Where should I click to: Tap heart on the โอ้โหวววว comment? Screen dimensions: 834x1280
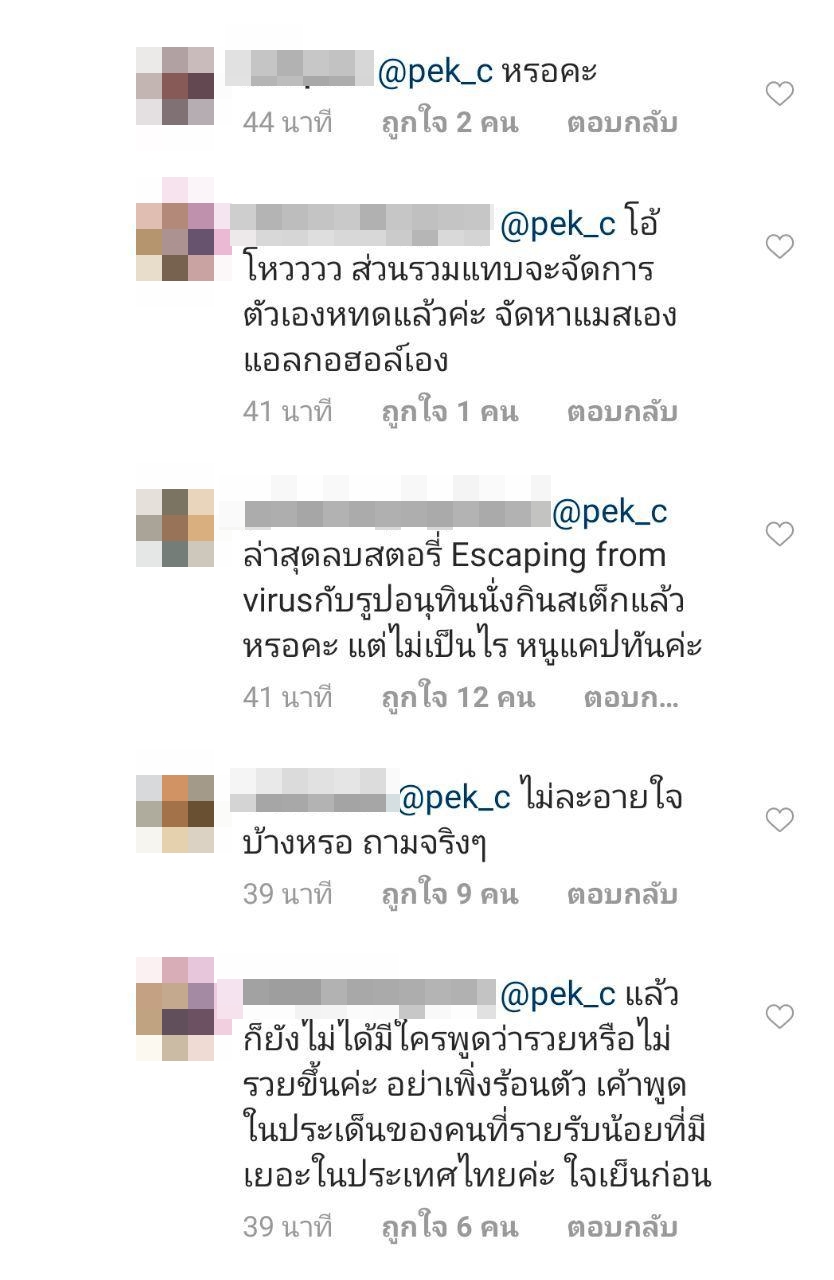[x=779, y=246]
